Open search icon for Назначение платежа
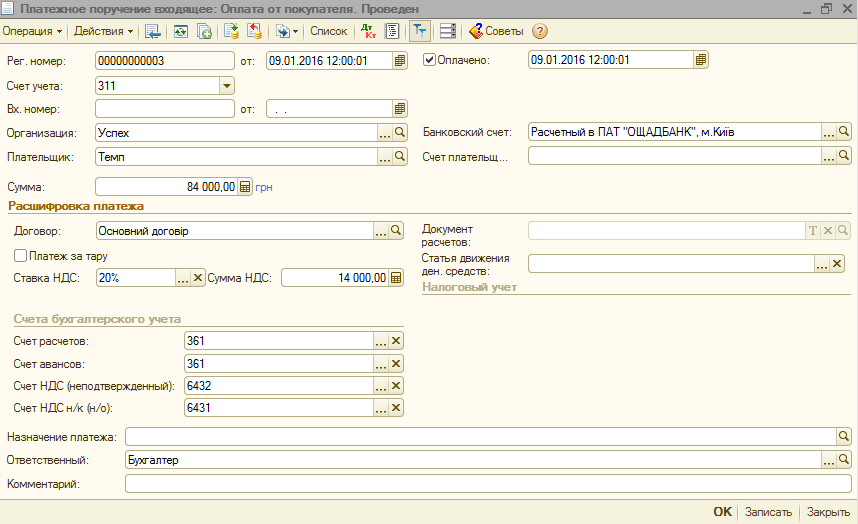The height and width of the screenshot is (524, 858). [x=844, y=437]
